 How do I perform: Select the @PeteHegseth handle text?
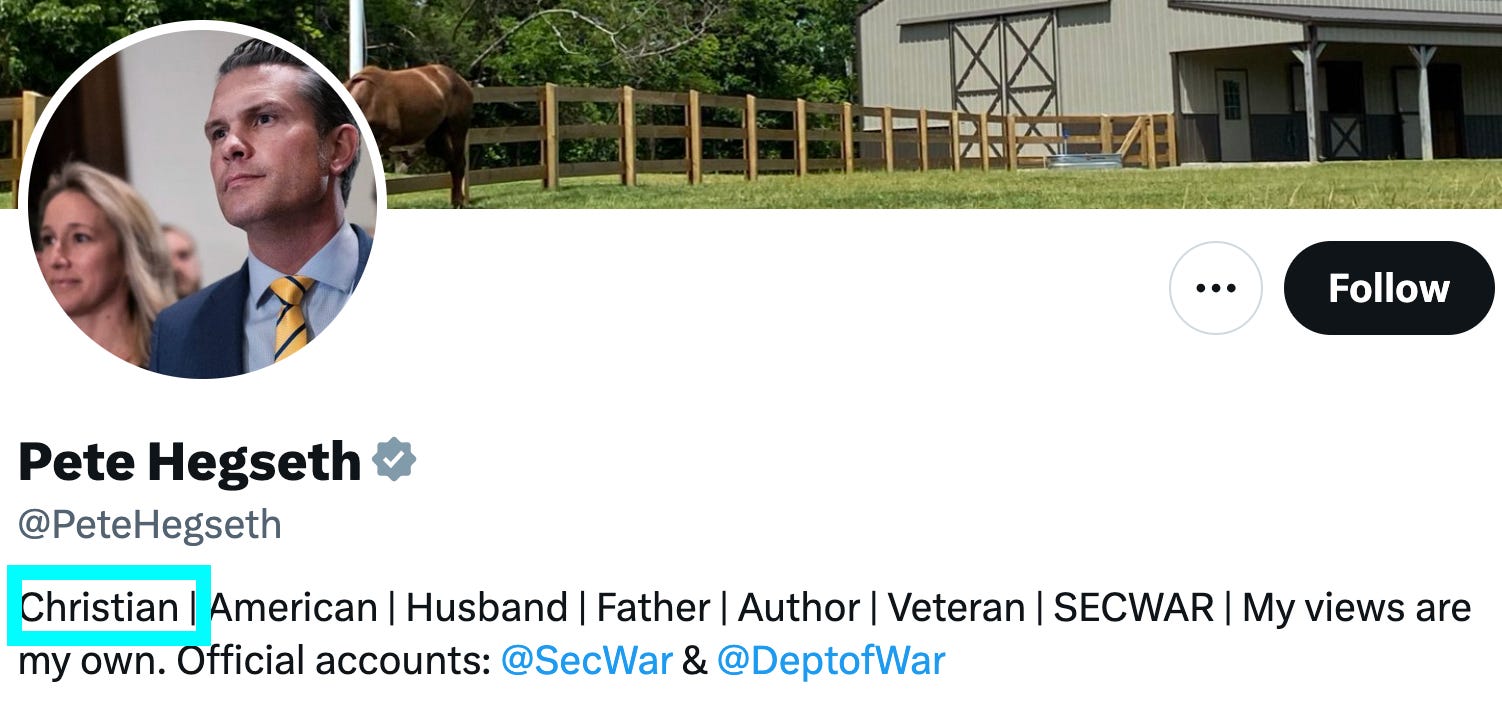tap(150, 525)
